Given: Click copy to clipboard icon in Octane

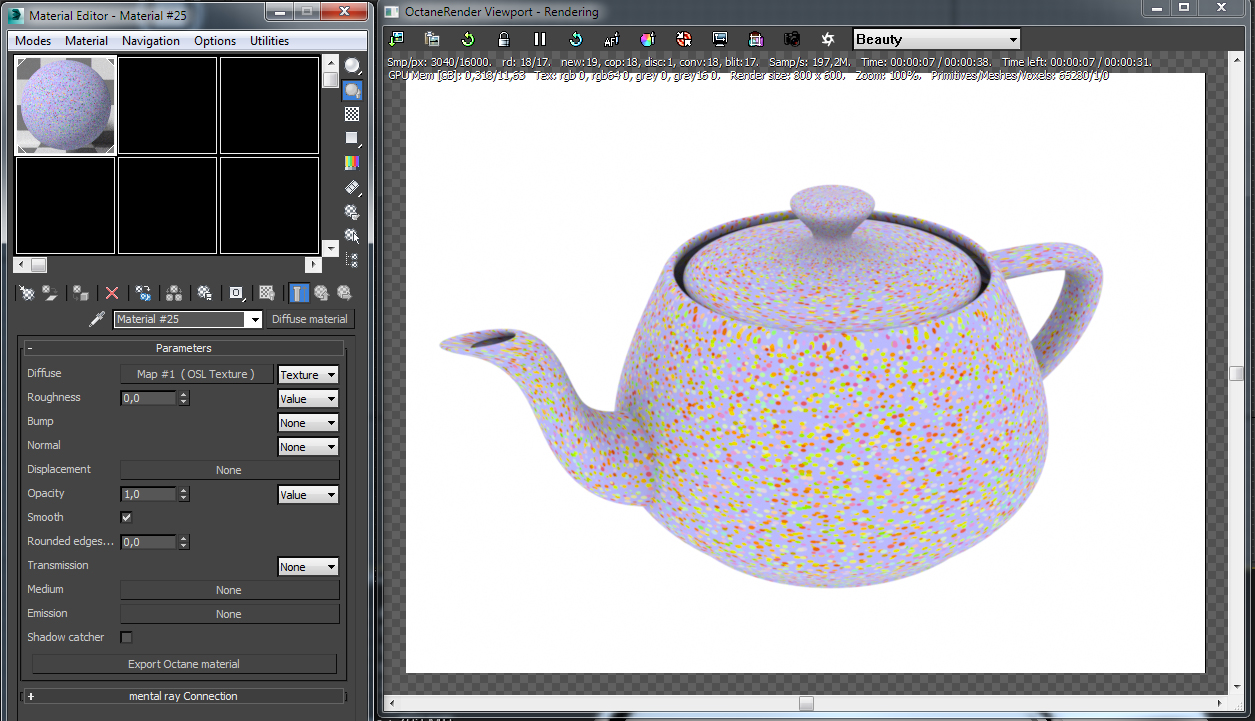Looking at the screenshot, I should [432, 39].
